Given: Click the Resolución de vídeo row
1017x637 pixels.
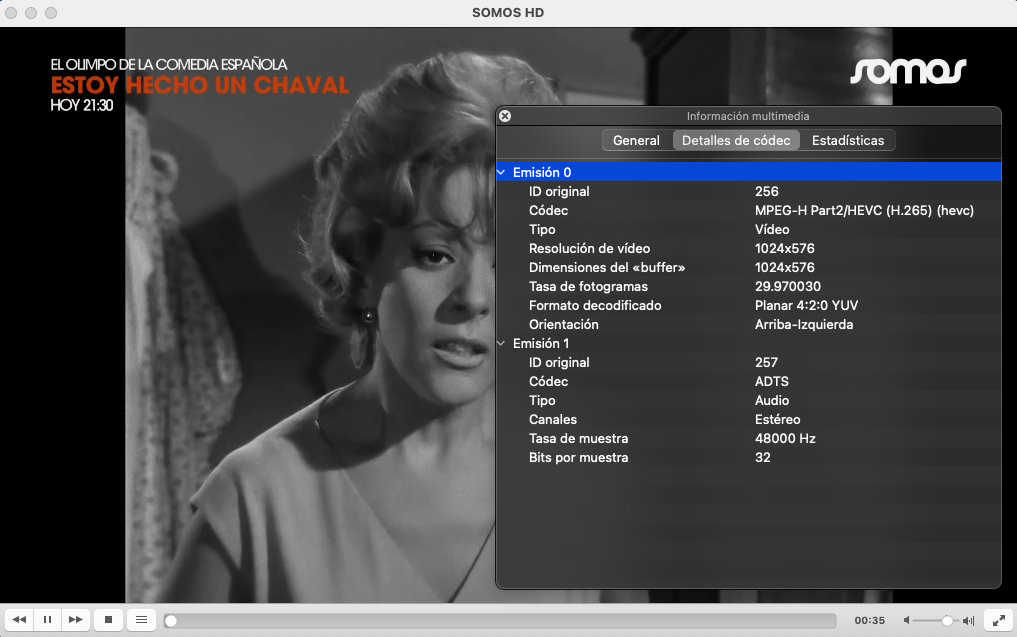Looking at the screenshot, I should coord(750,249).
